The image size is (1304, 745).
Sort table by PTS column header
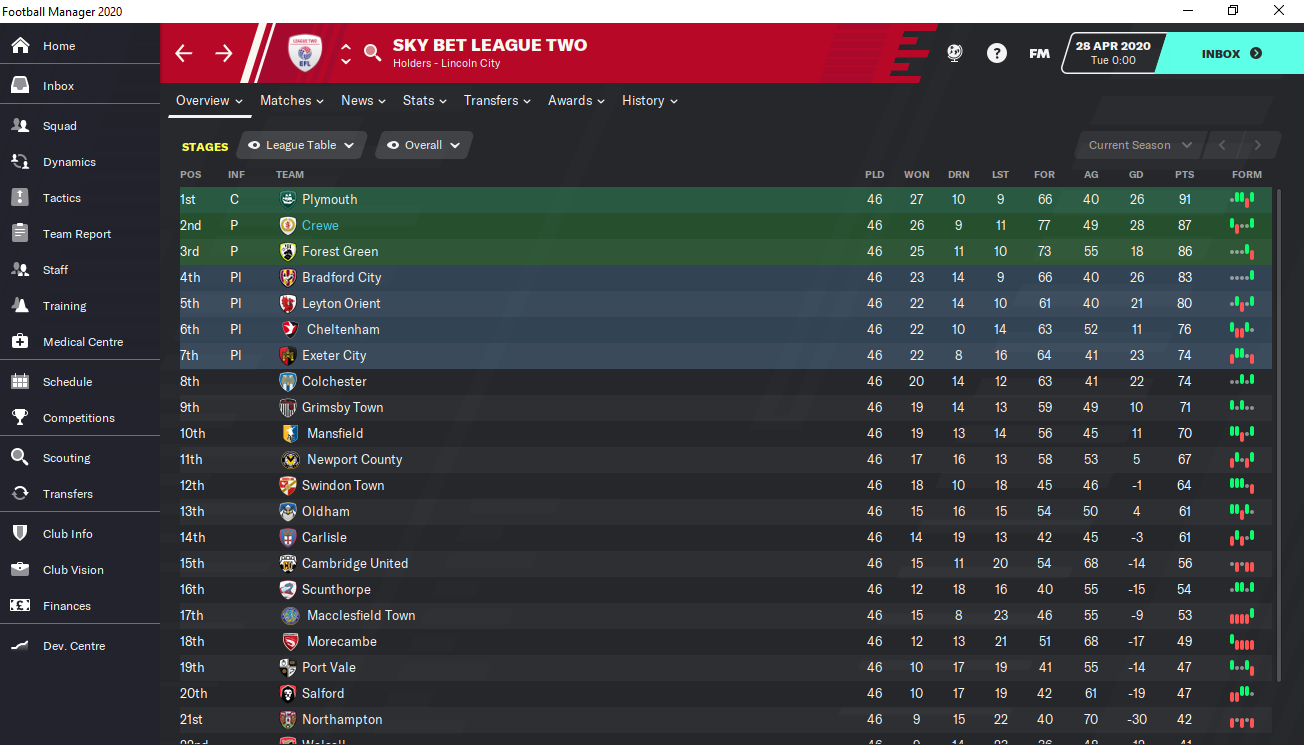(1184, 174)
